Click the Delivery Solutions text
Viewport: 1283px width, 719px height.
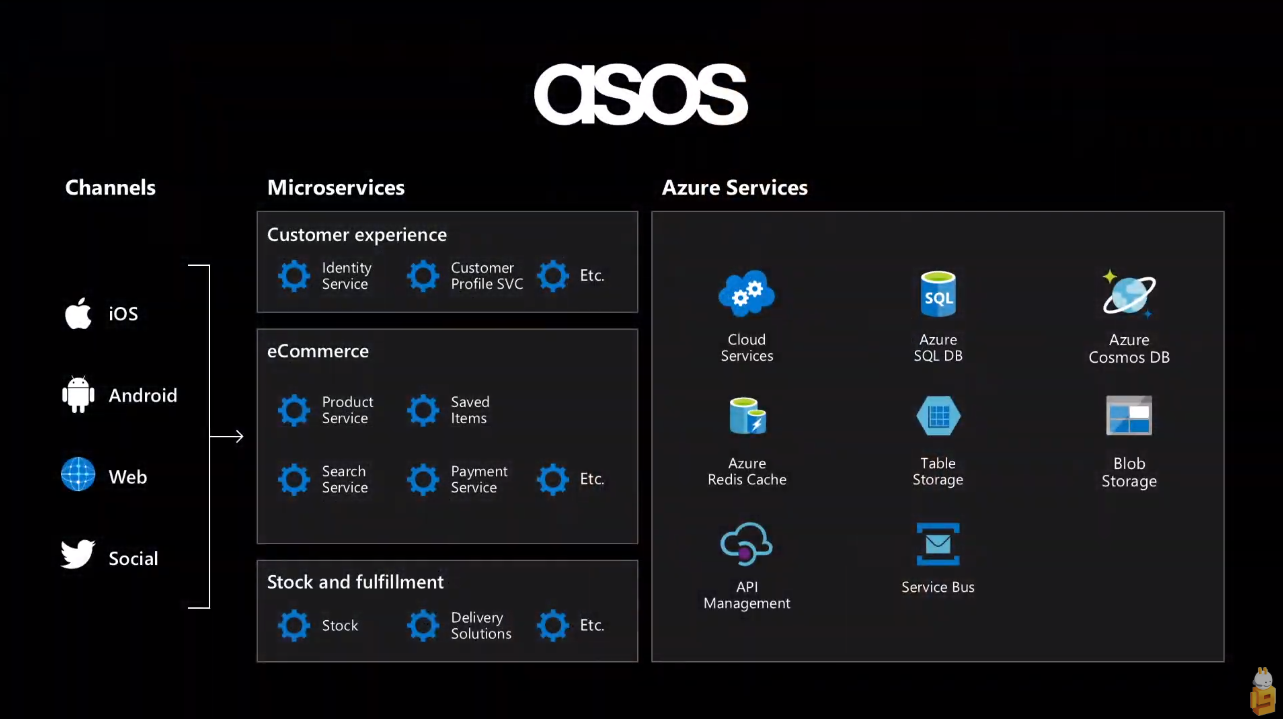pos(481,626)
